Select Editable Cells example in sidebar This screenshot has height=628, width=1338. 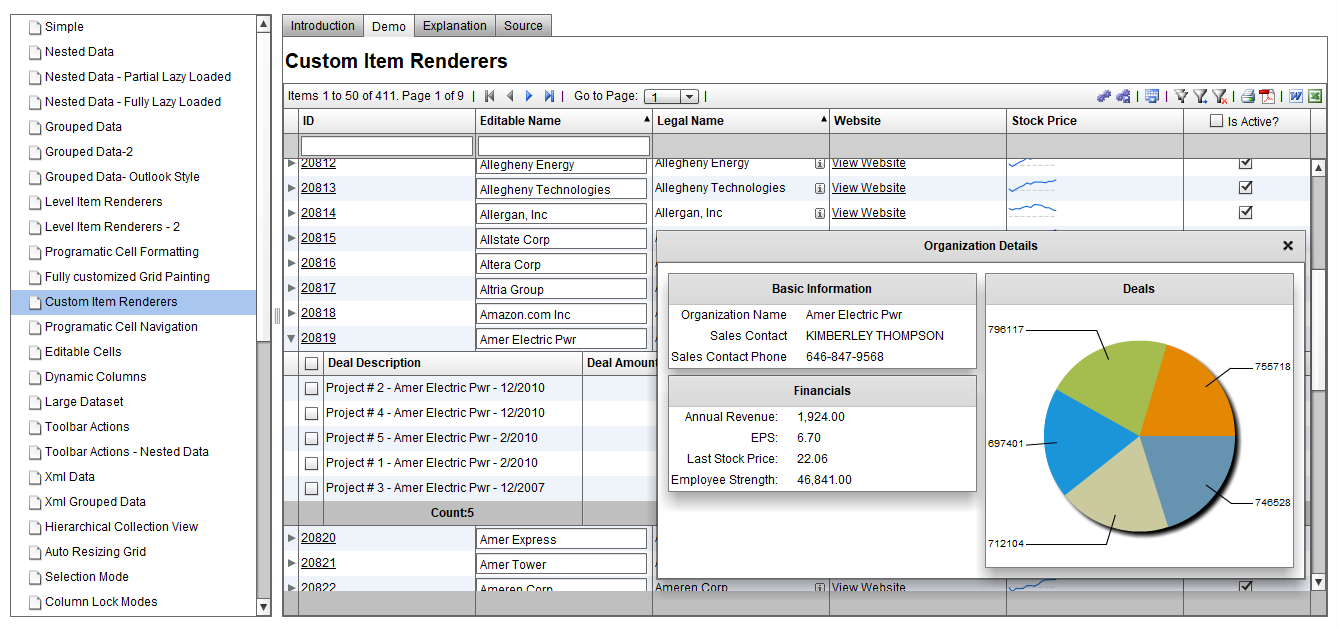83,352
